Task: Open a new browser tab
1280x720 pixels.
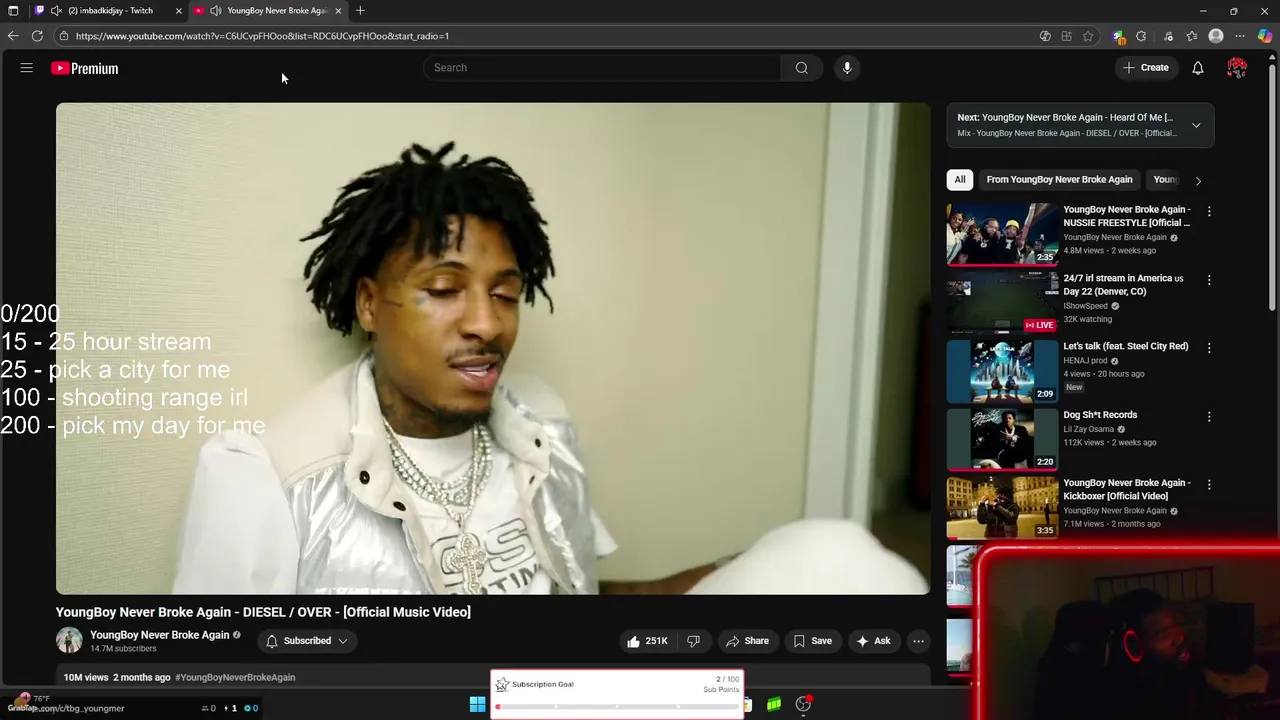Action: coord(360,11)
